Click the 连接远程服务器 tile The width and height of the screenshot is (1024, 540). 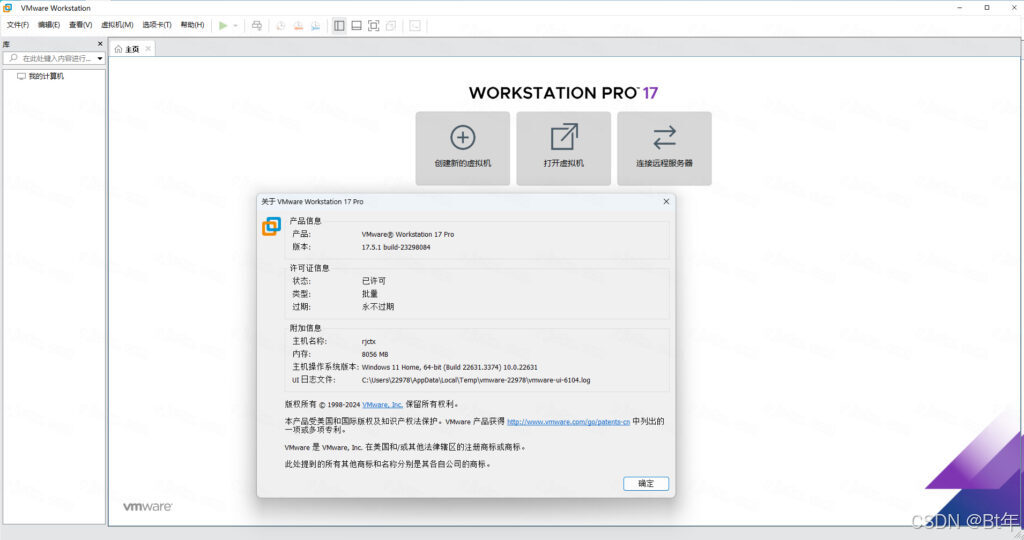point(664,148)
